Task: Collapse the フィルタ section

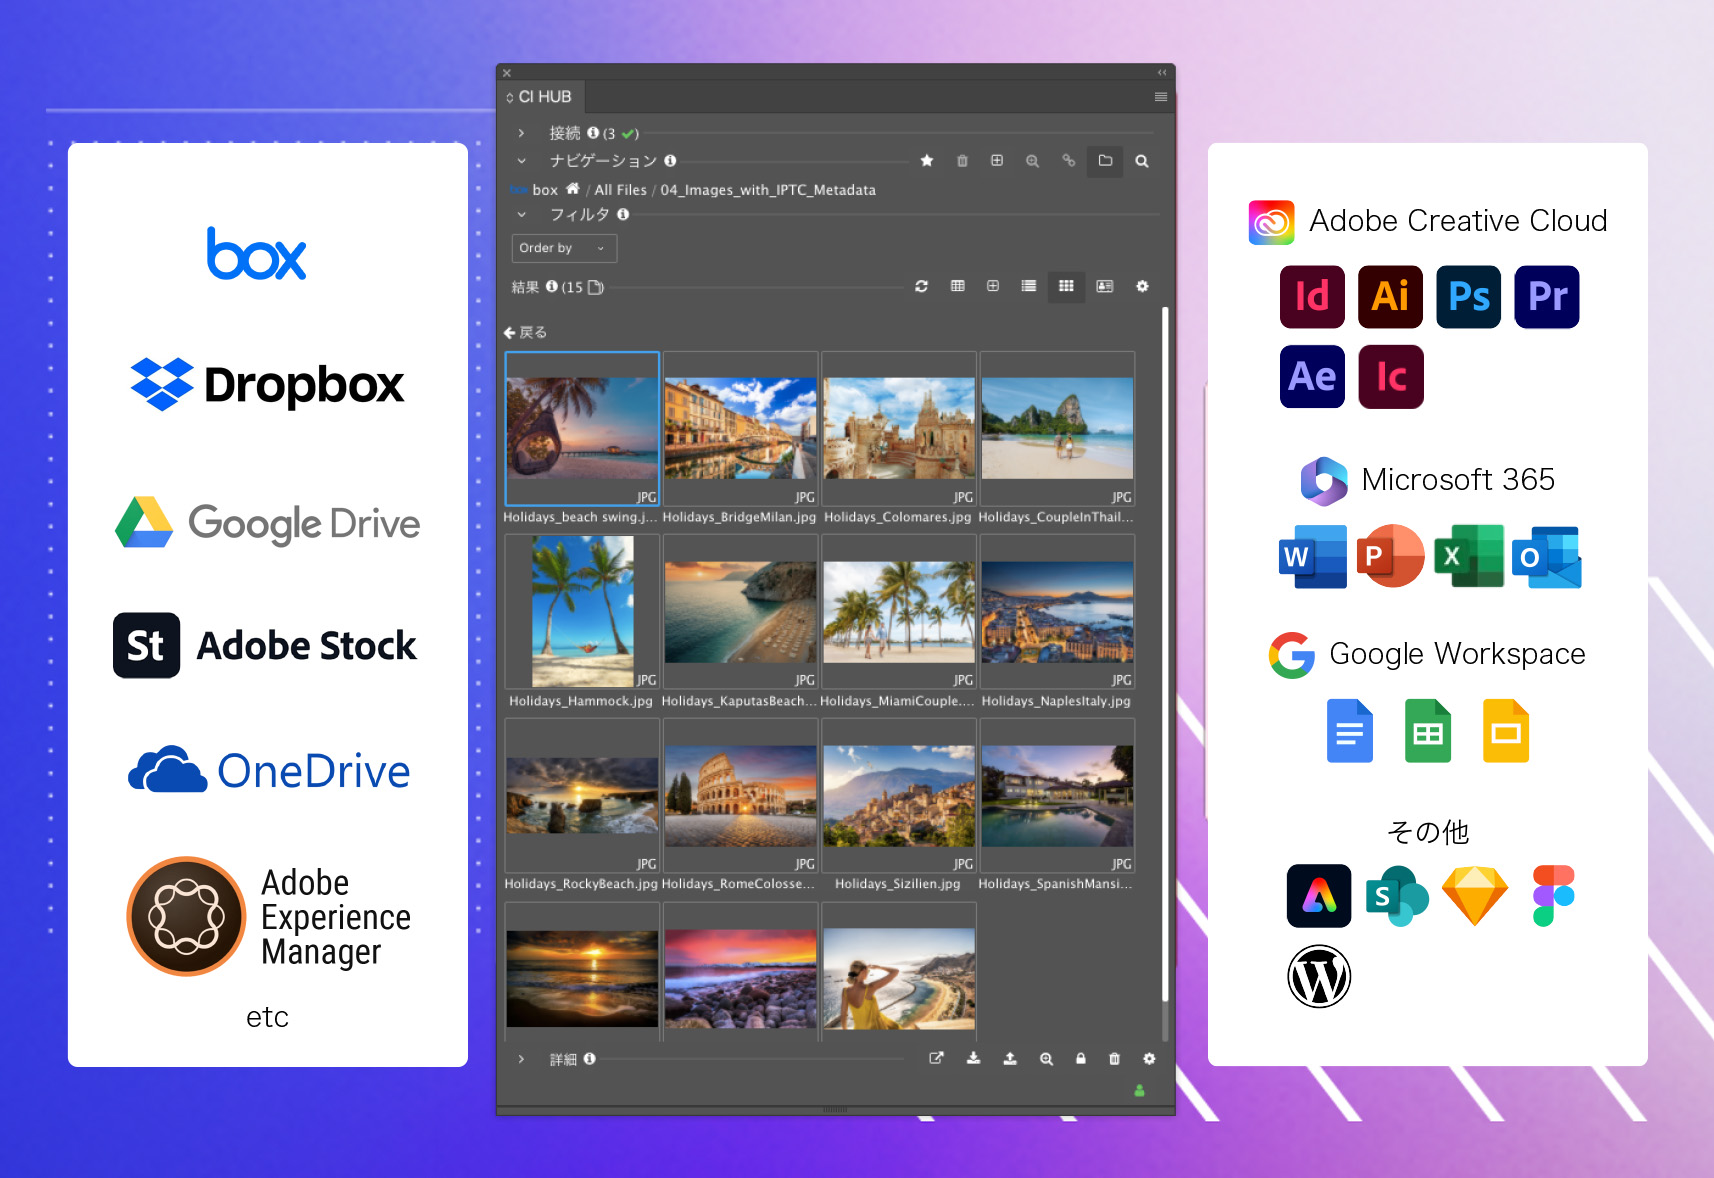Action: pos(521,214)
